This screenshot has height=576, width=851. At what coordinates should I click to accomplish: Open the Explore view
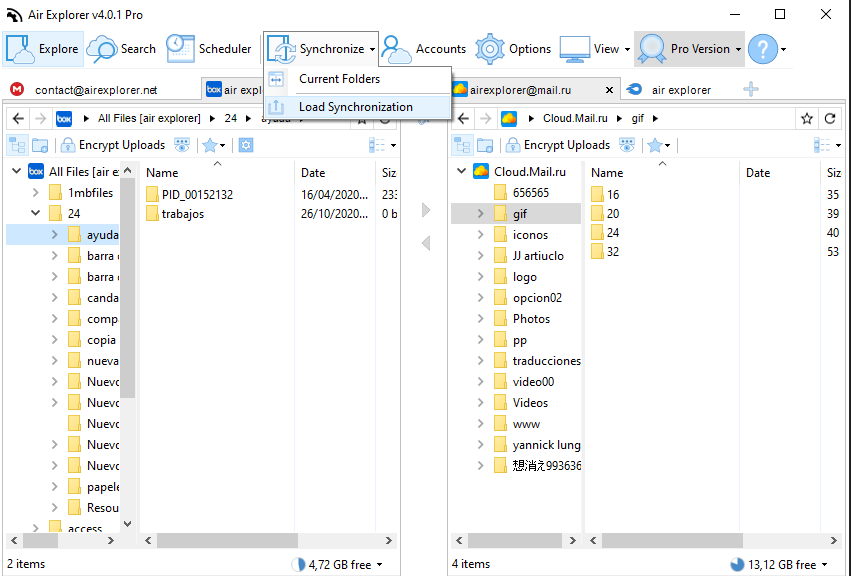[43, 49]
